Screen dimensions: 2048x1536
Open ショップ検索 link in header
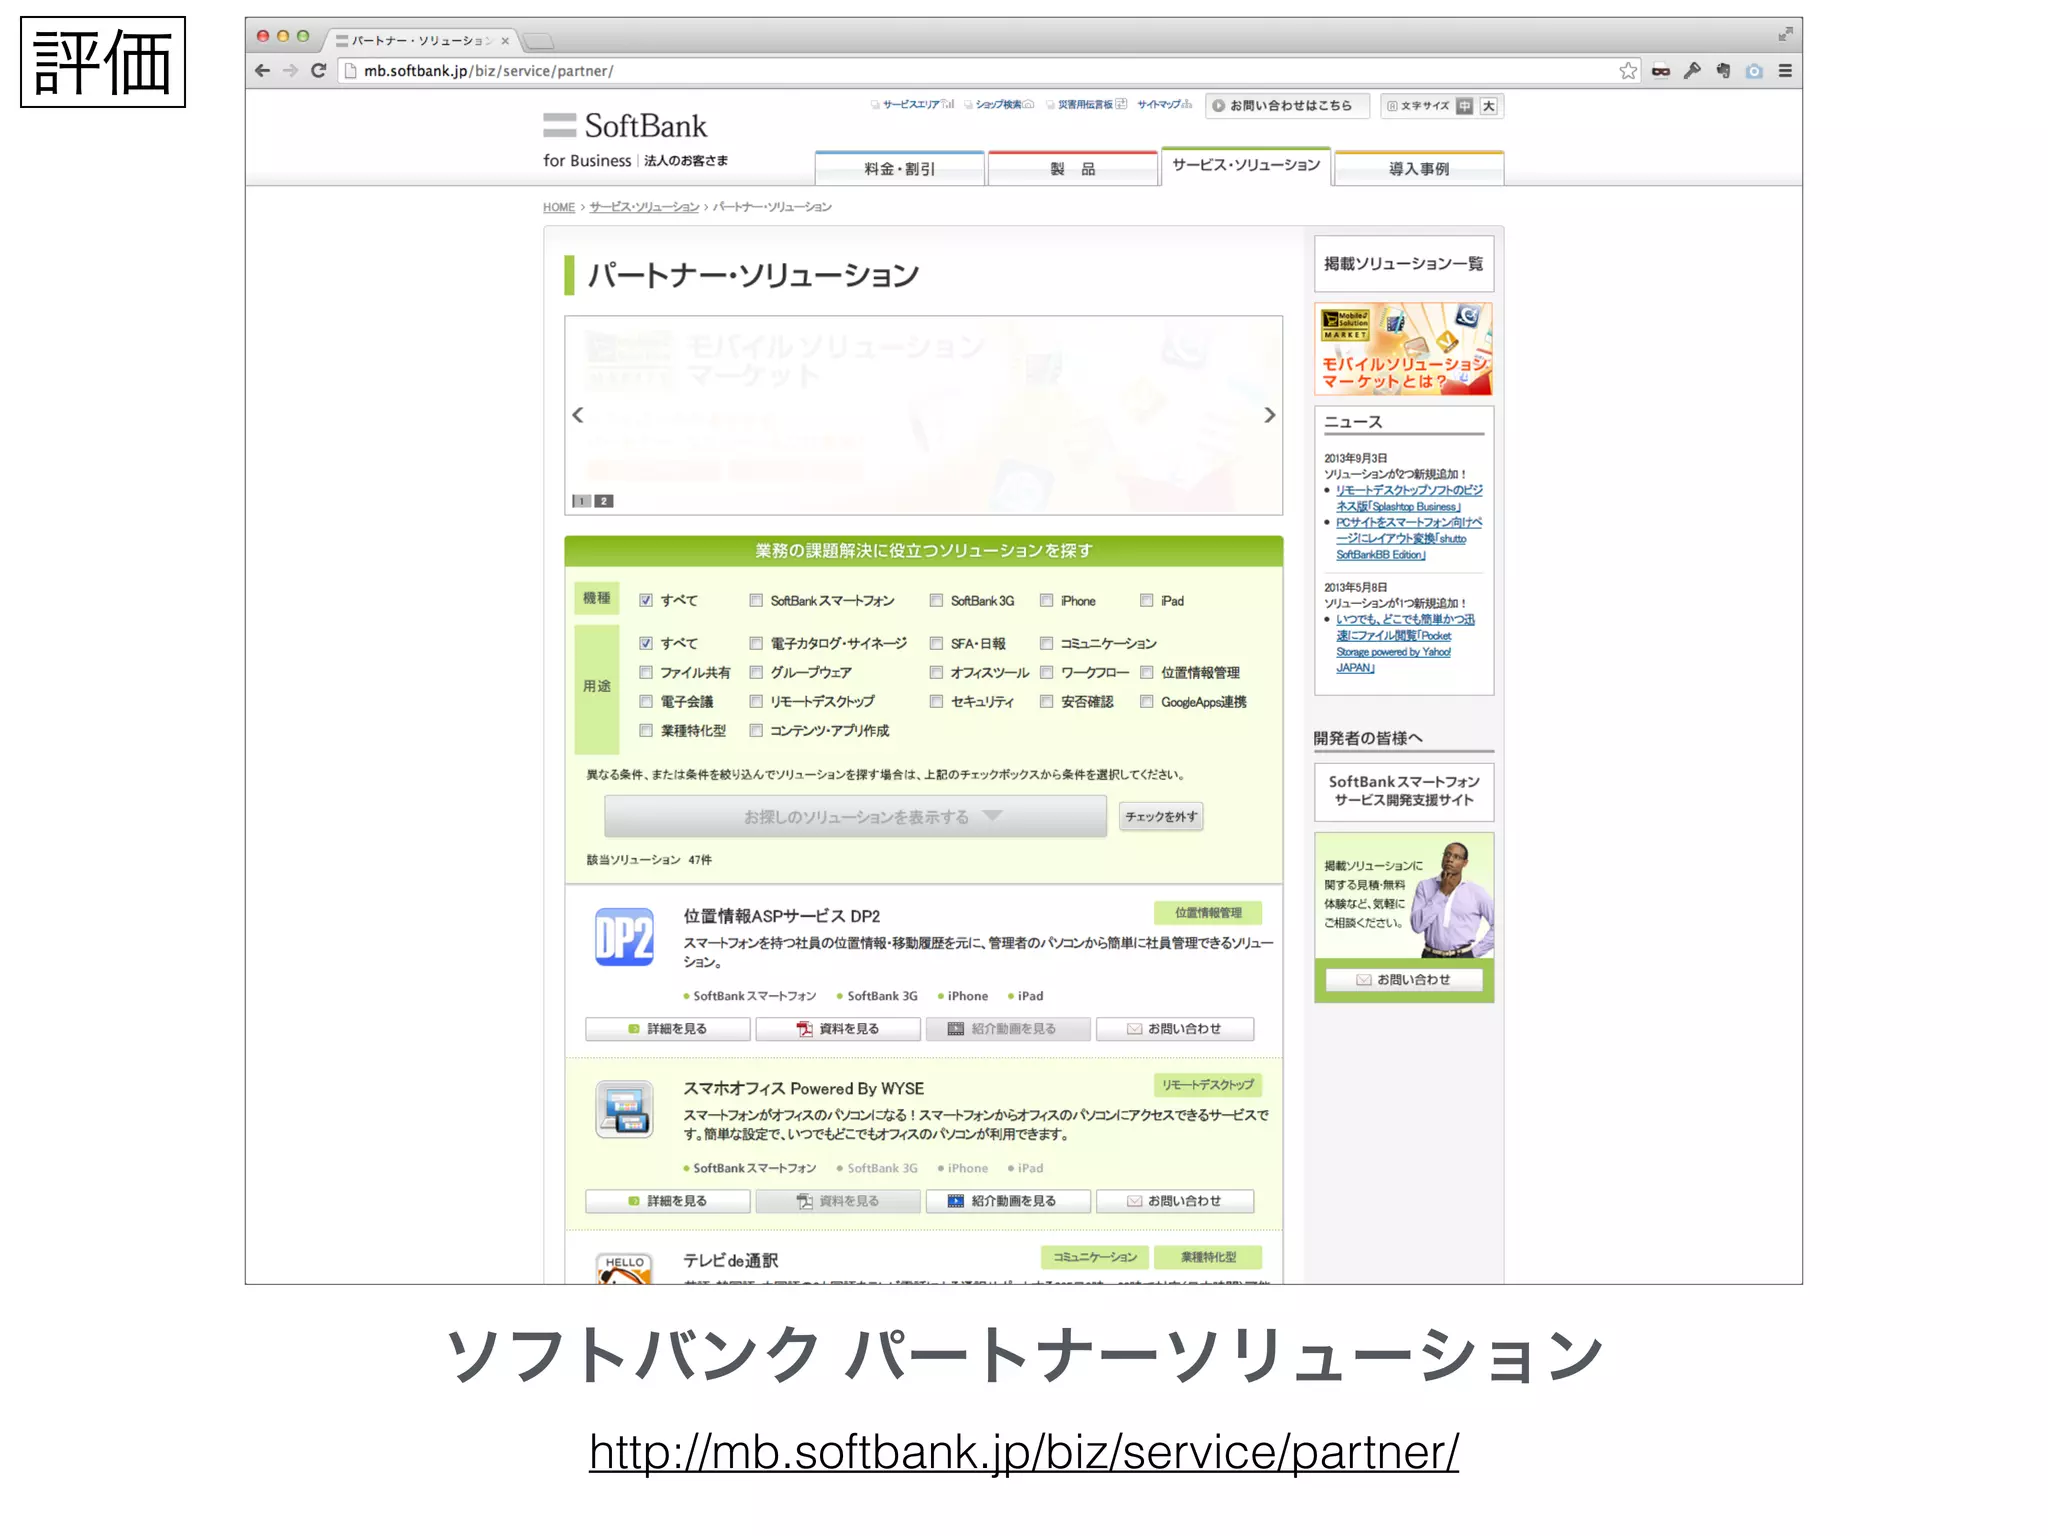[999, 105]
